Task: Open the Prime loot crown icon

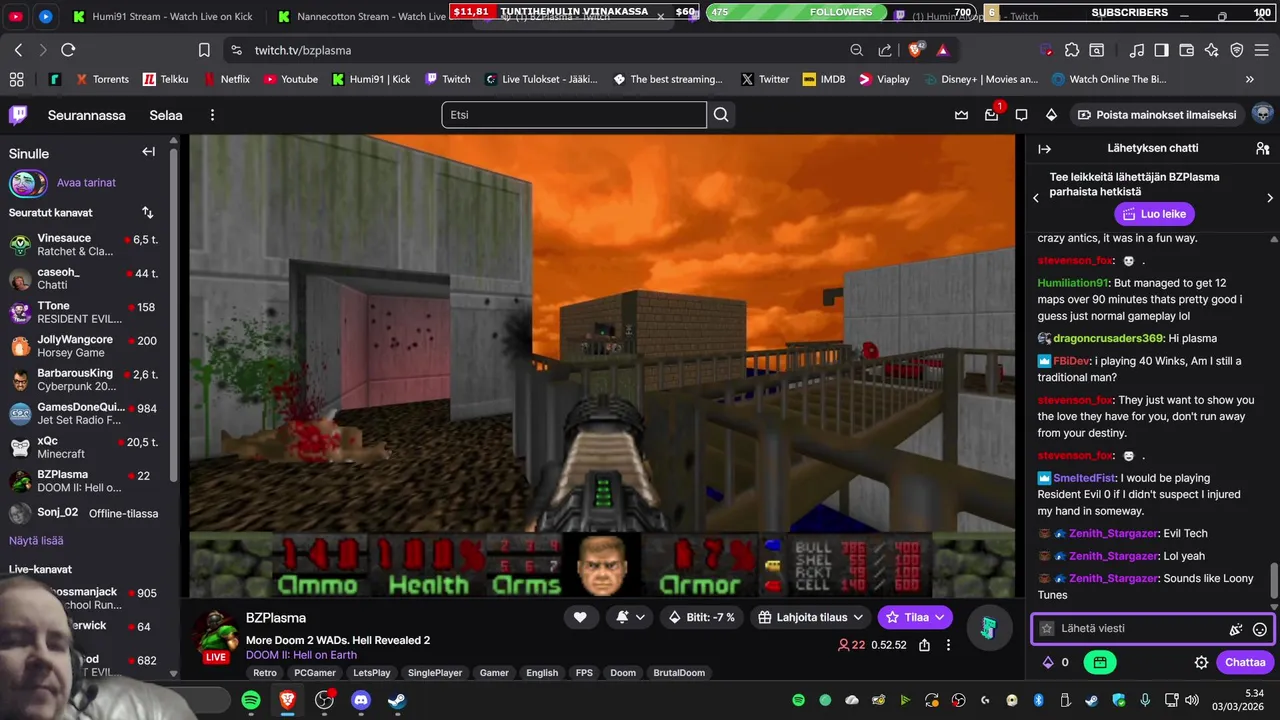Action: coord(962,115)
